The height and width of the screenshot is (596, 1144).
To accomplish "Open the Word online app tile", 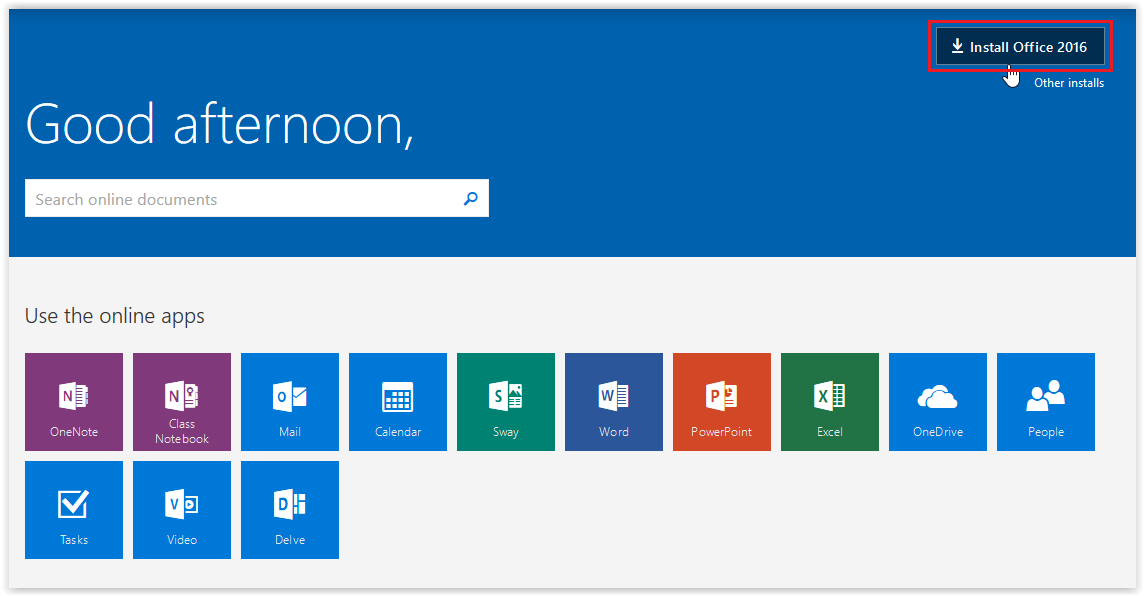I will point(614,402).
